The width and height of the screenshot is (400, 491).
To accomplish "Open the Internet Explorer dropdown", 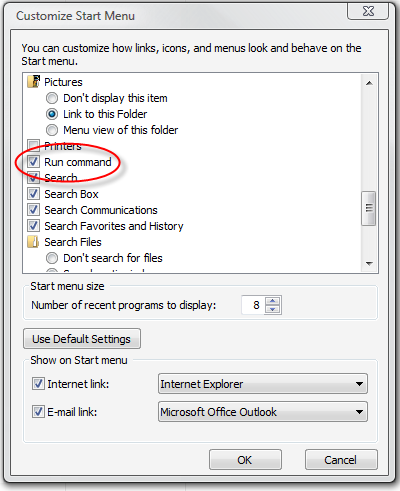I will pos(263,384).
